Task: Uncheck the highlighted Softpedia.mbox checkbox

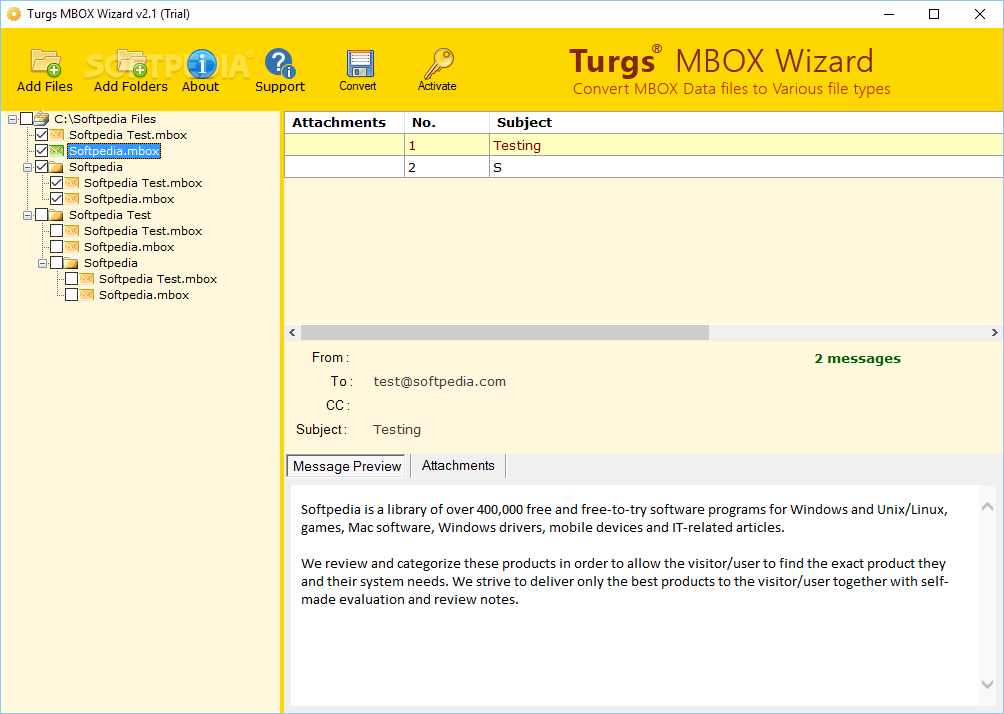Action: tap(42, 151)
